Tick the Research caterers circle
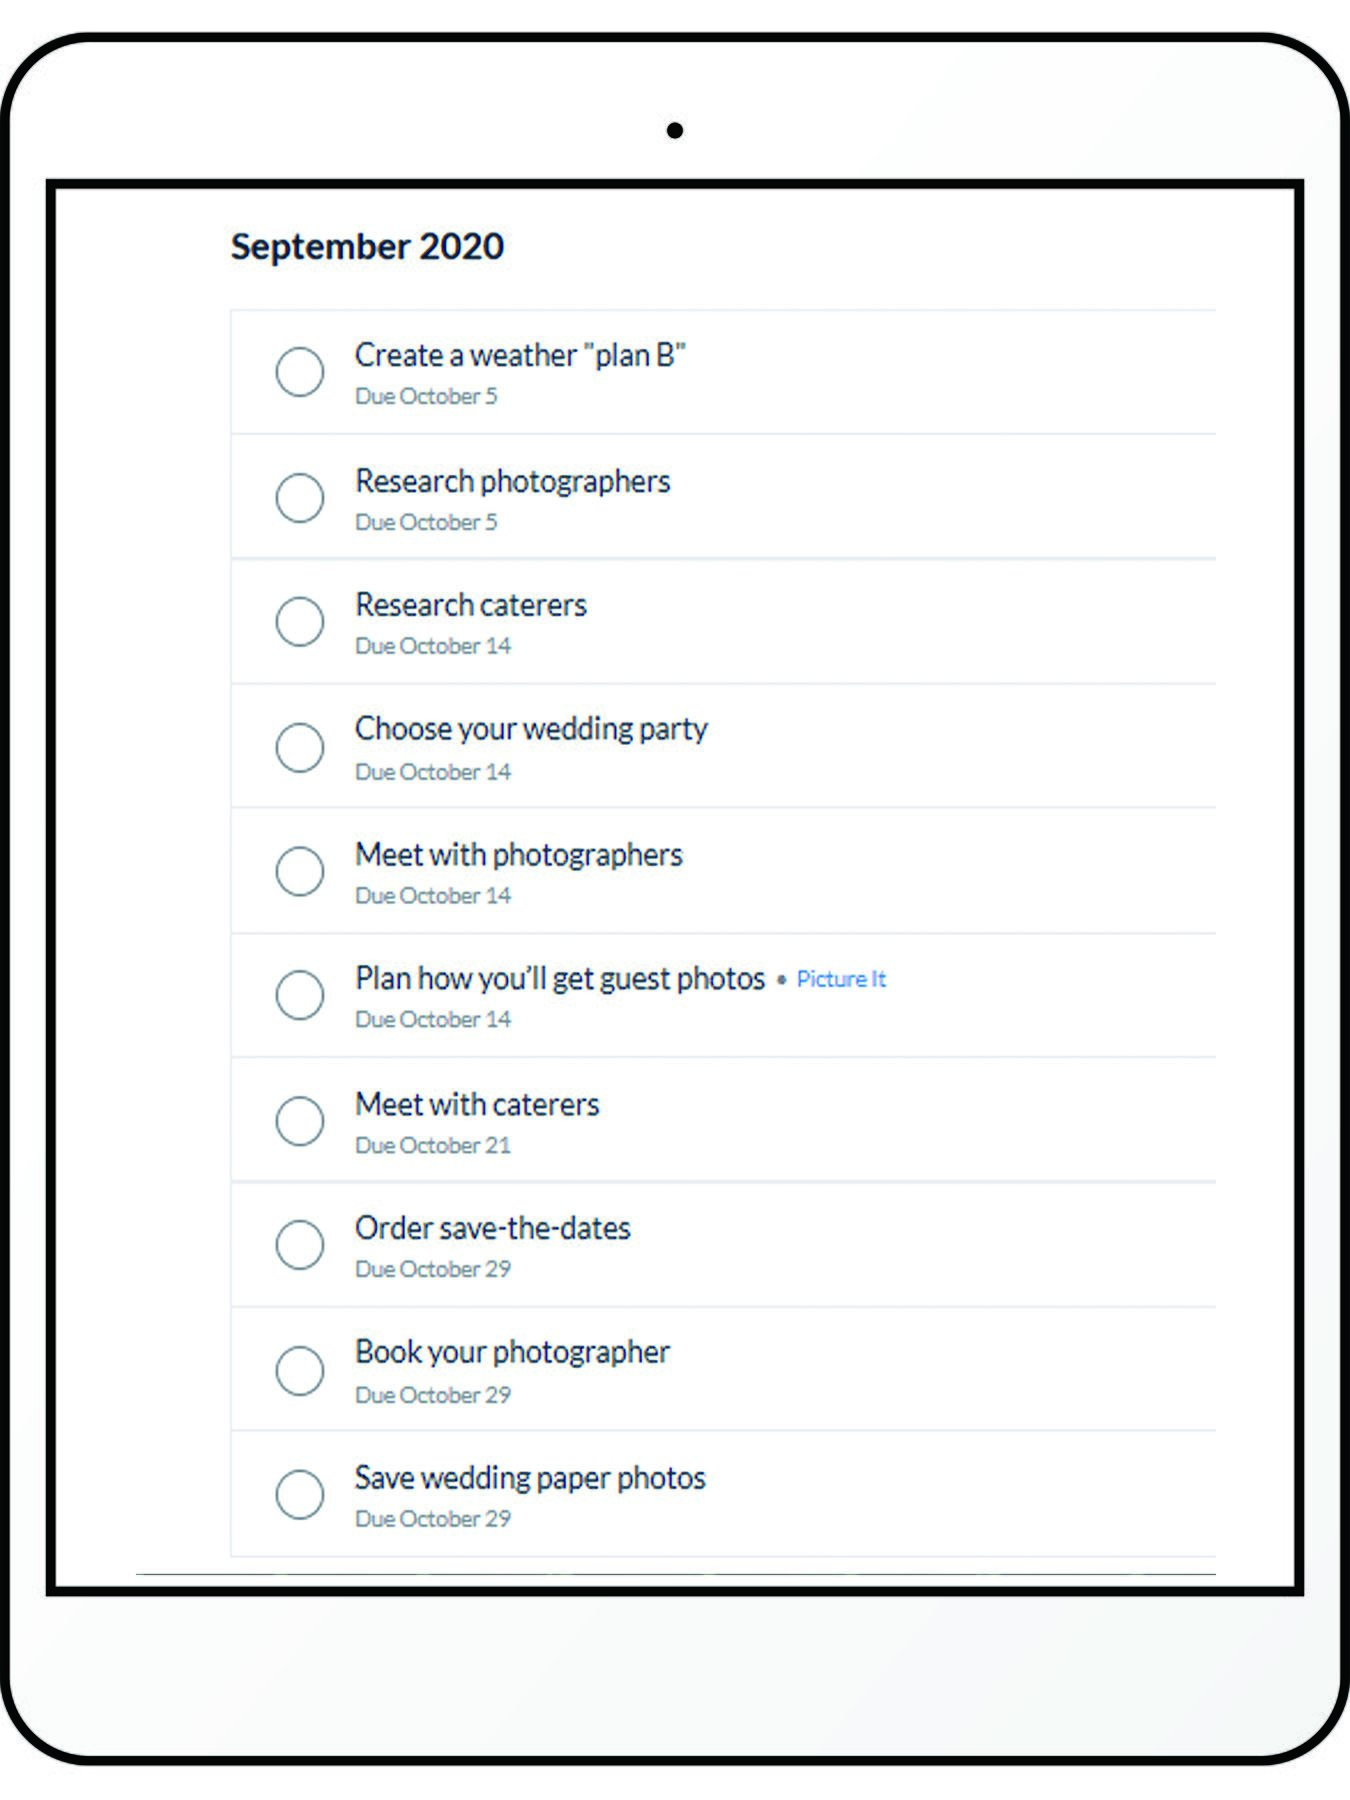 [x=299, y=622]
